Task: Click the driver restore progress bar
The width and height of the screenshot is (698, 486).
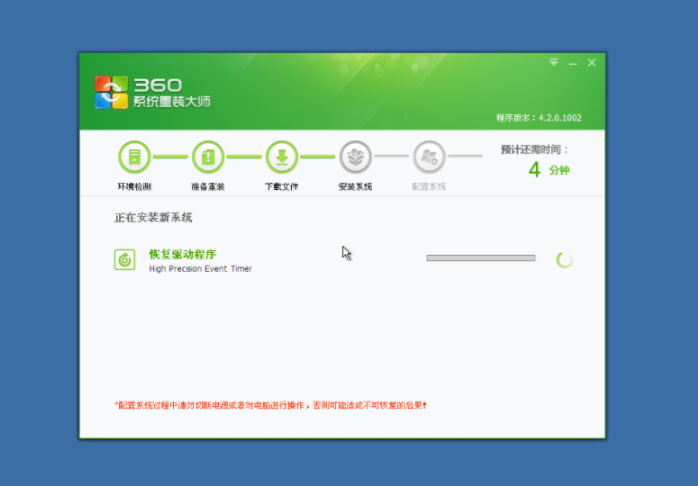Action: 480,258
